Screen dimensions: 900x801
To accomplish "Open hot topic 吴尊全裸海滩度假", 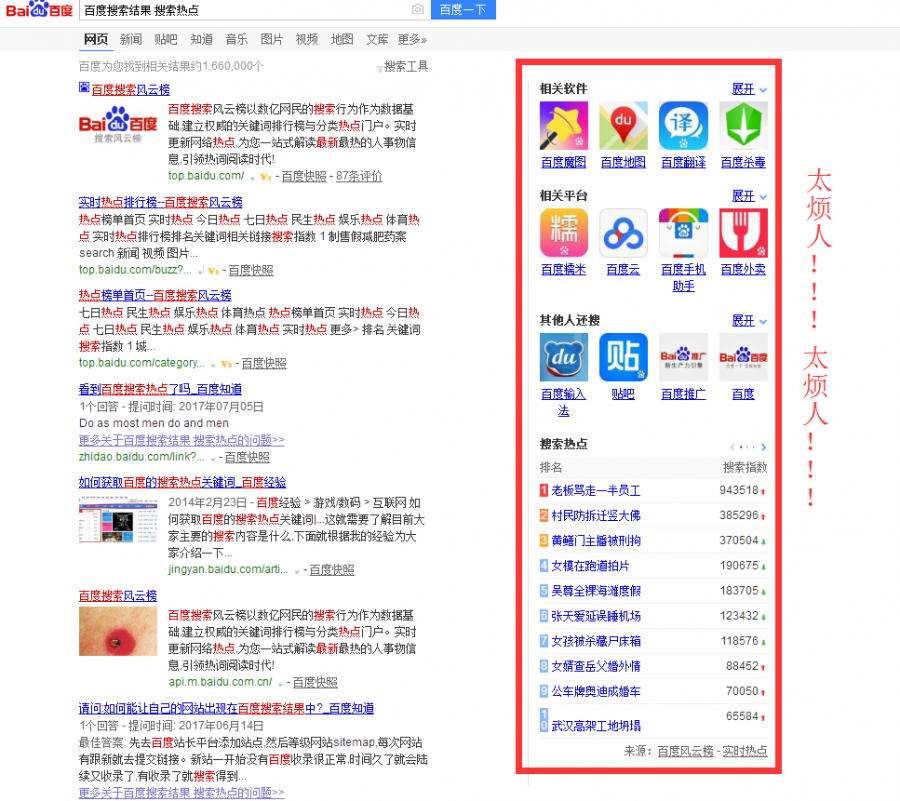I will click(x=596, y=591).
